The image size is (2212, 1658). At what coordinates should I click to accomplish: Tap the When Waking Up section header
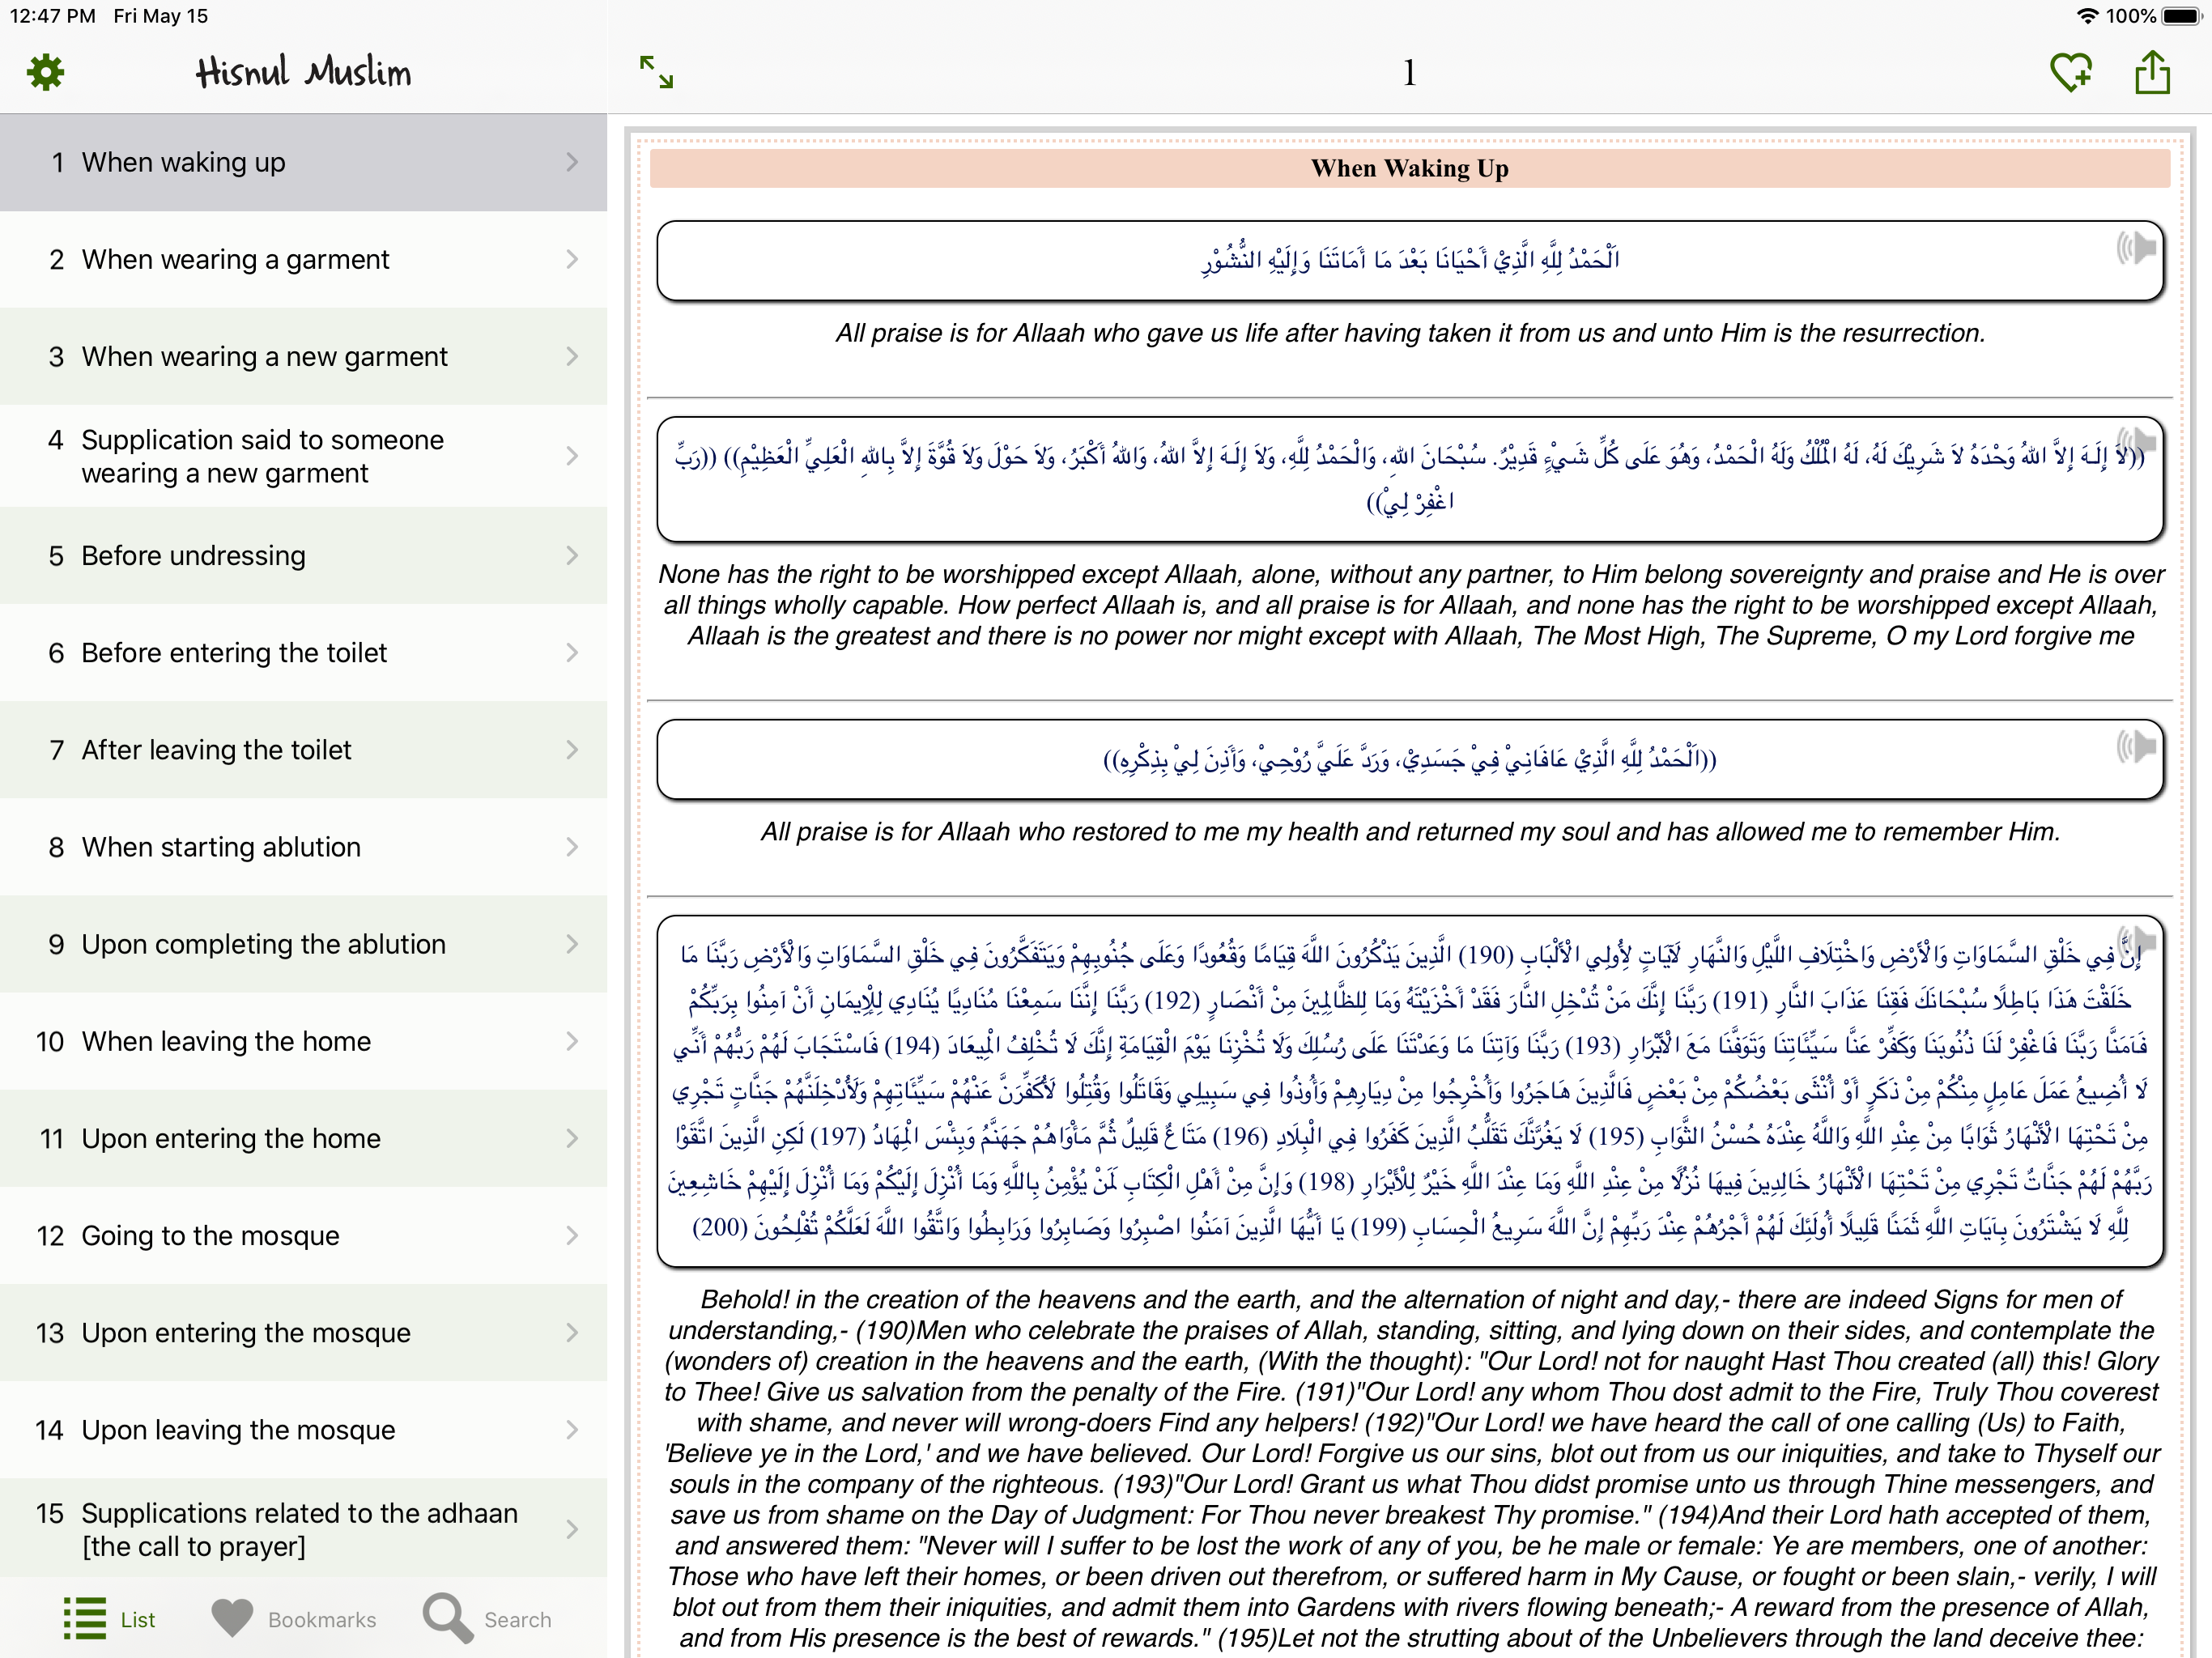[x=1409, y=168]
